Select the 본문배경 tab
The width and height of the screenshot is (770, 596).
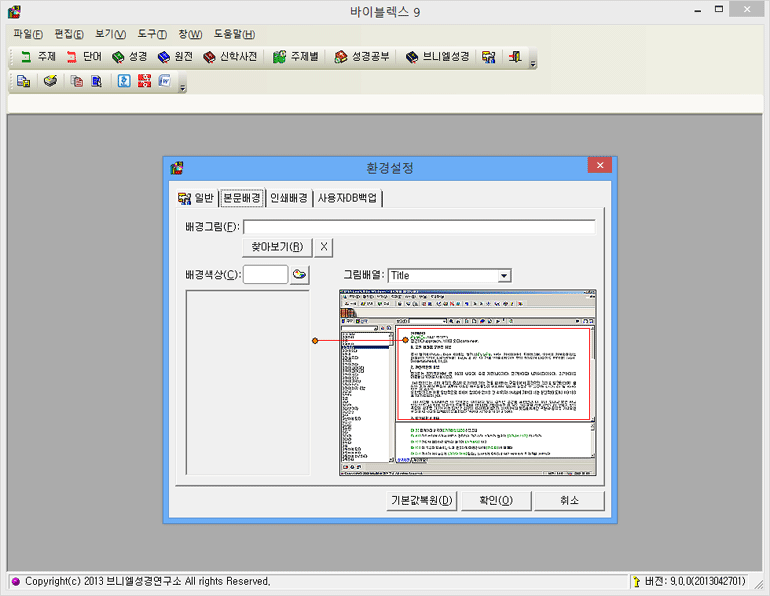point(242,198)
